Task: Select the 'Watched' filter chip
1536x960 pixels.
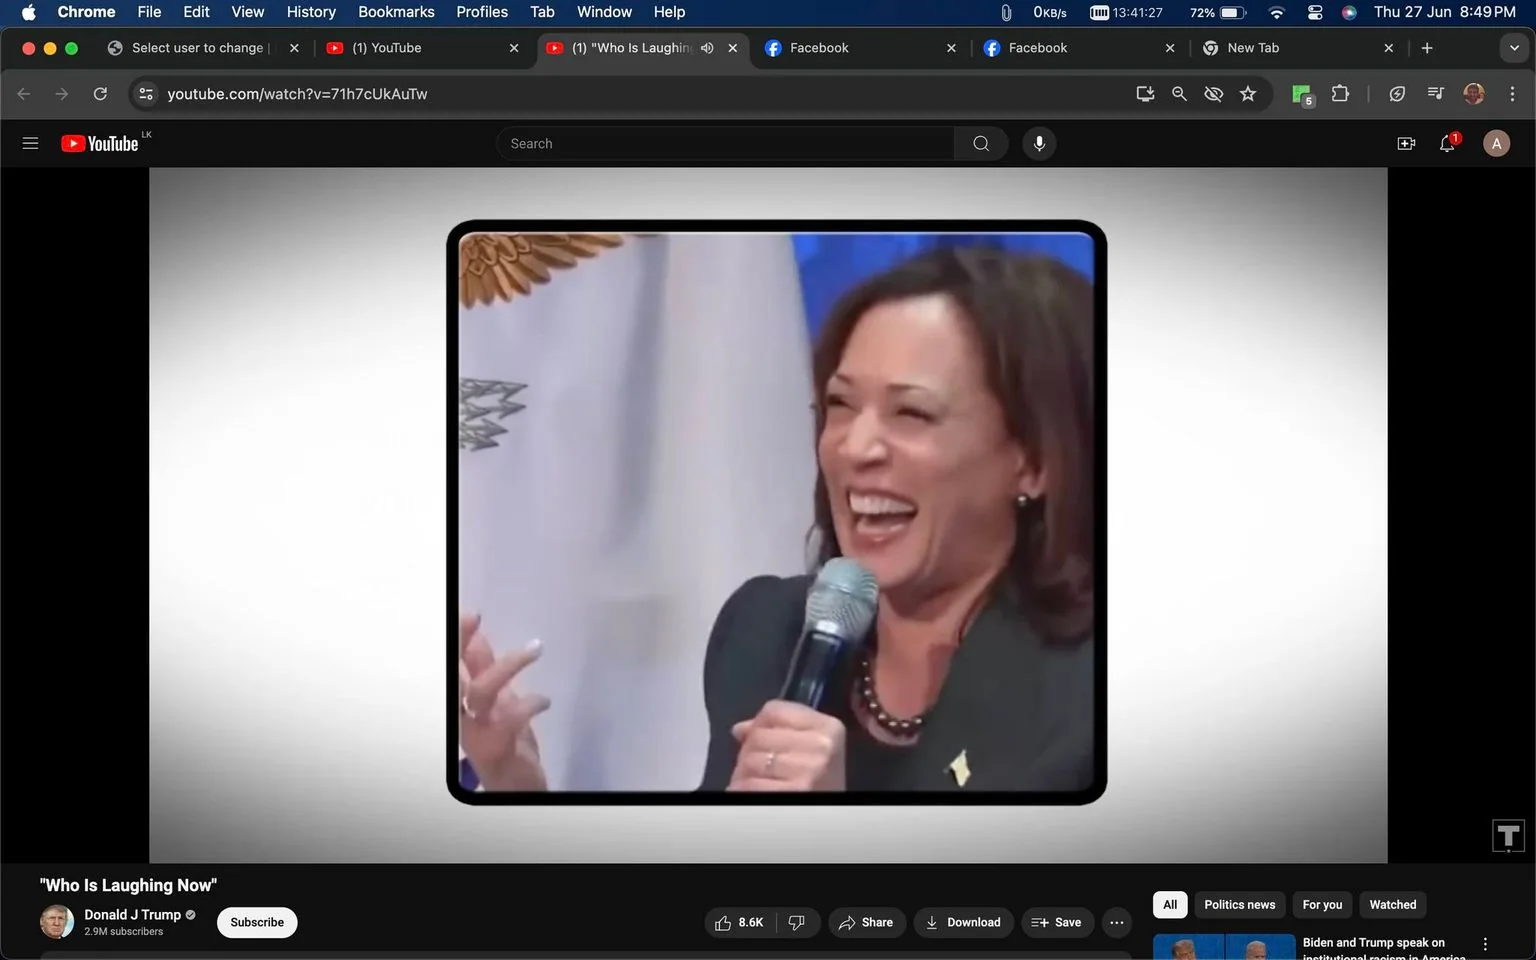Action: [x=1392, y=904]
